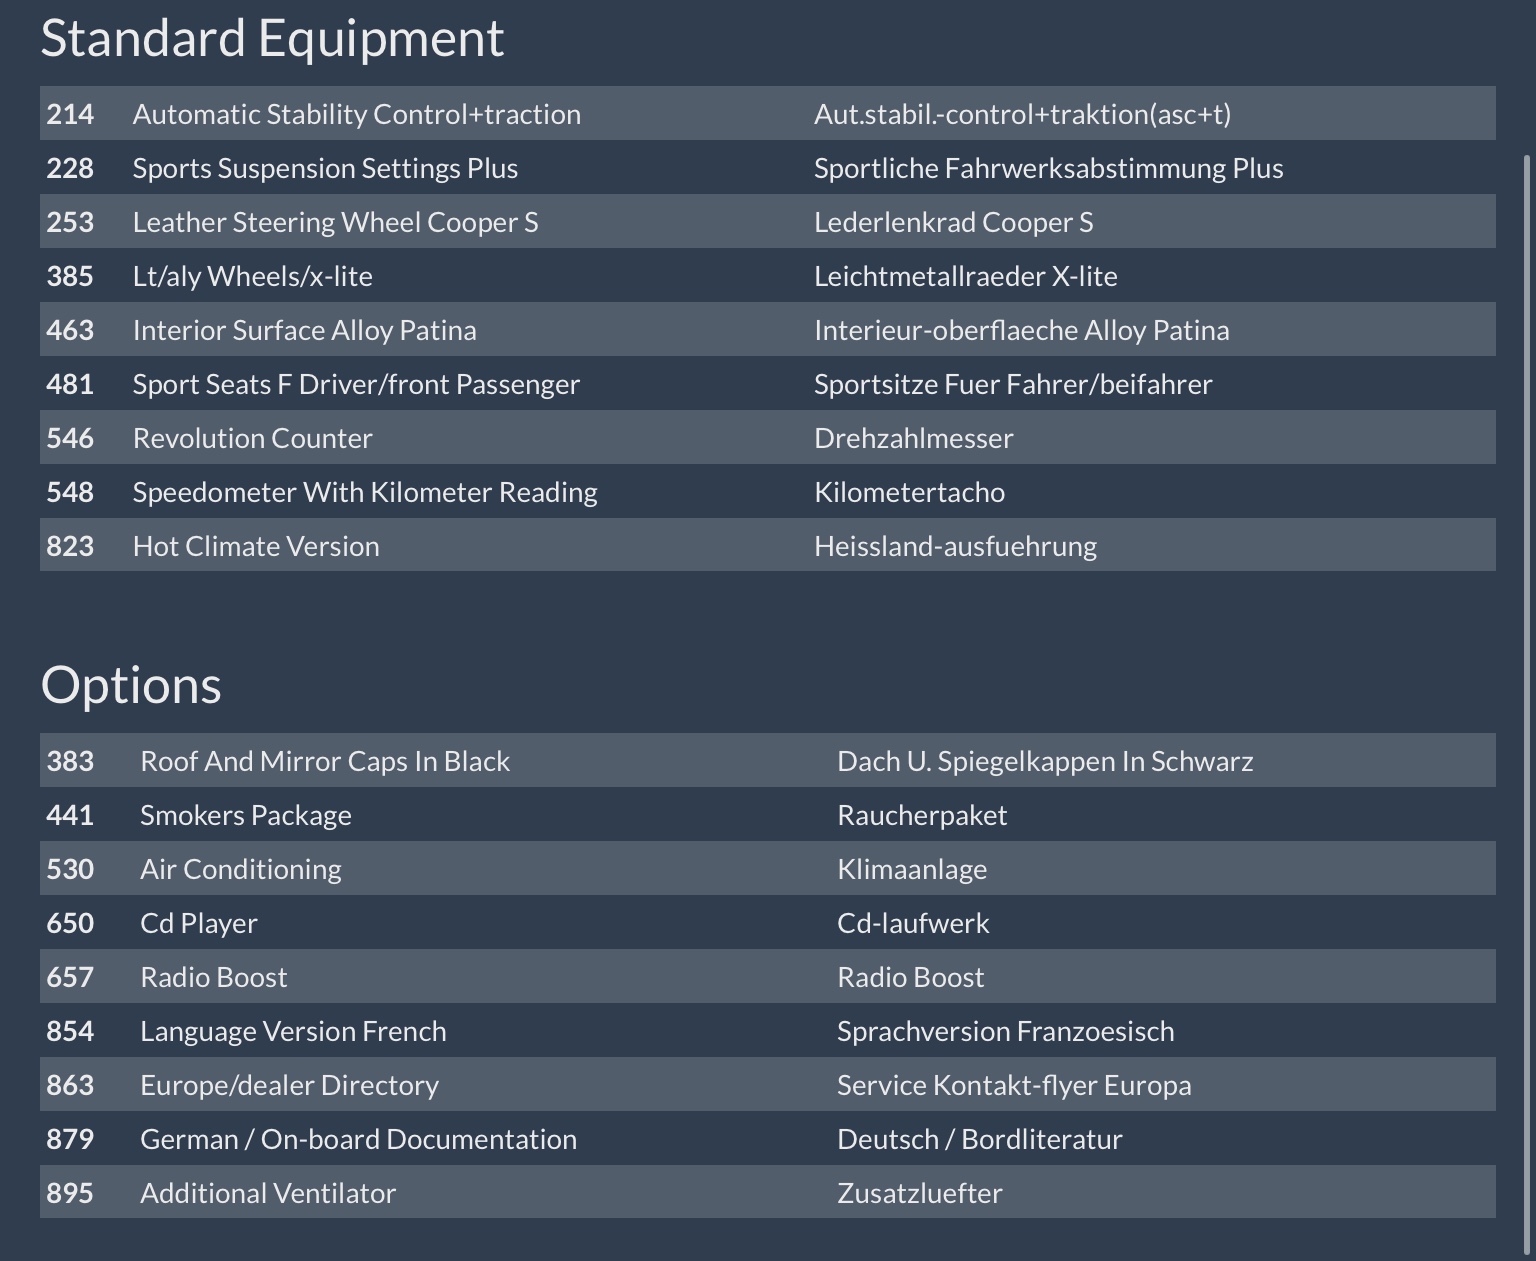Screen dimensions: 1536x1261
Task: Select the English Radio Boost entry
Action: pos(213,977)
